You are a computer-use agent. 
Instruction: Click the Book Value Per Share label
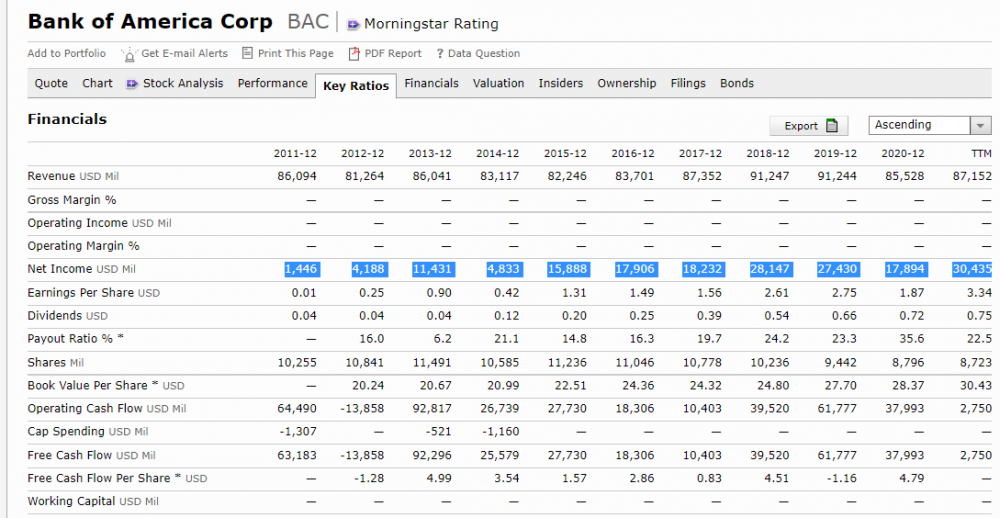pos(106,385)
